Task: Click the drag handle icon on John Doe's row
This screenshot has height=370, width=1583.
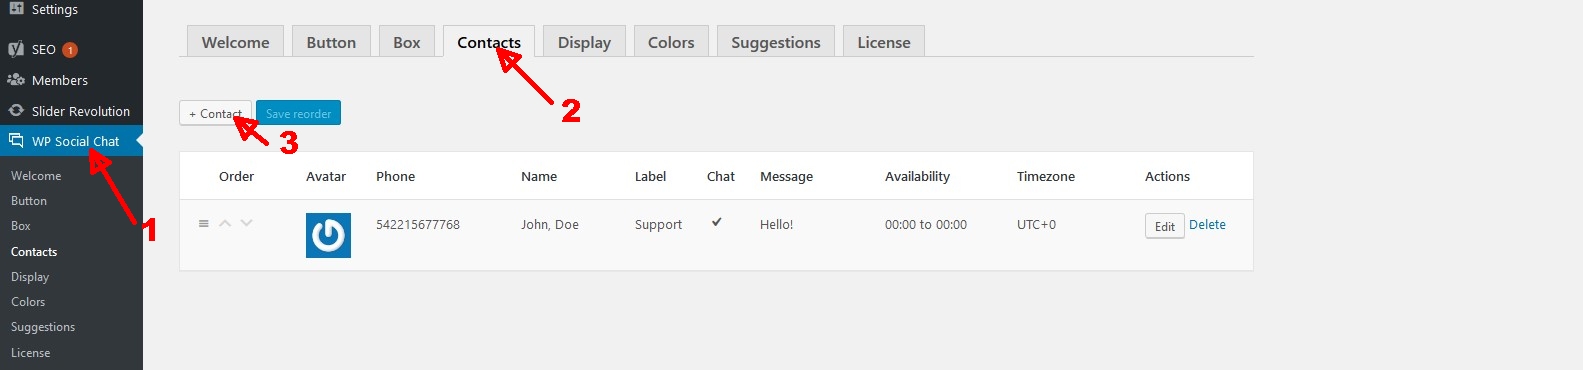Action: [x=204, y=224]
